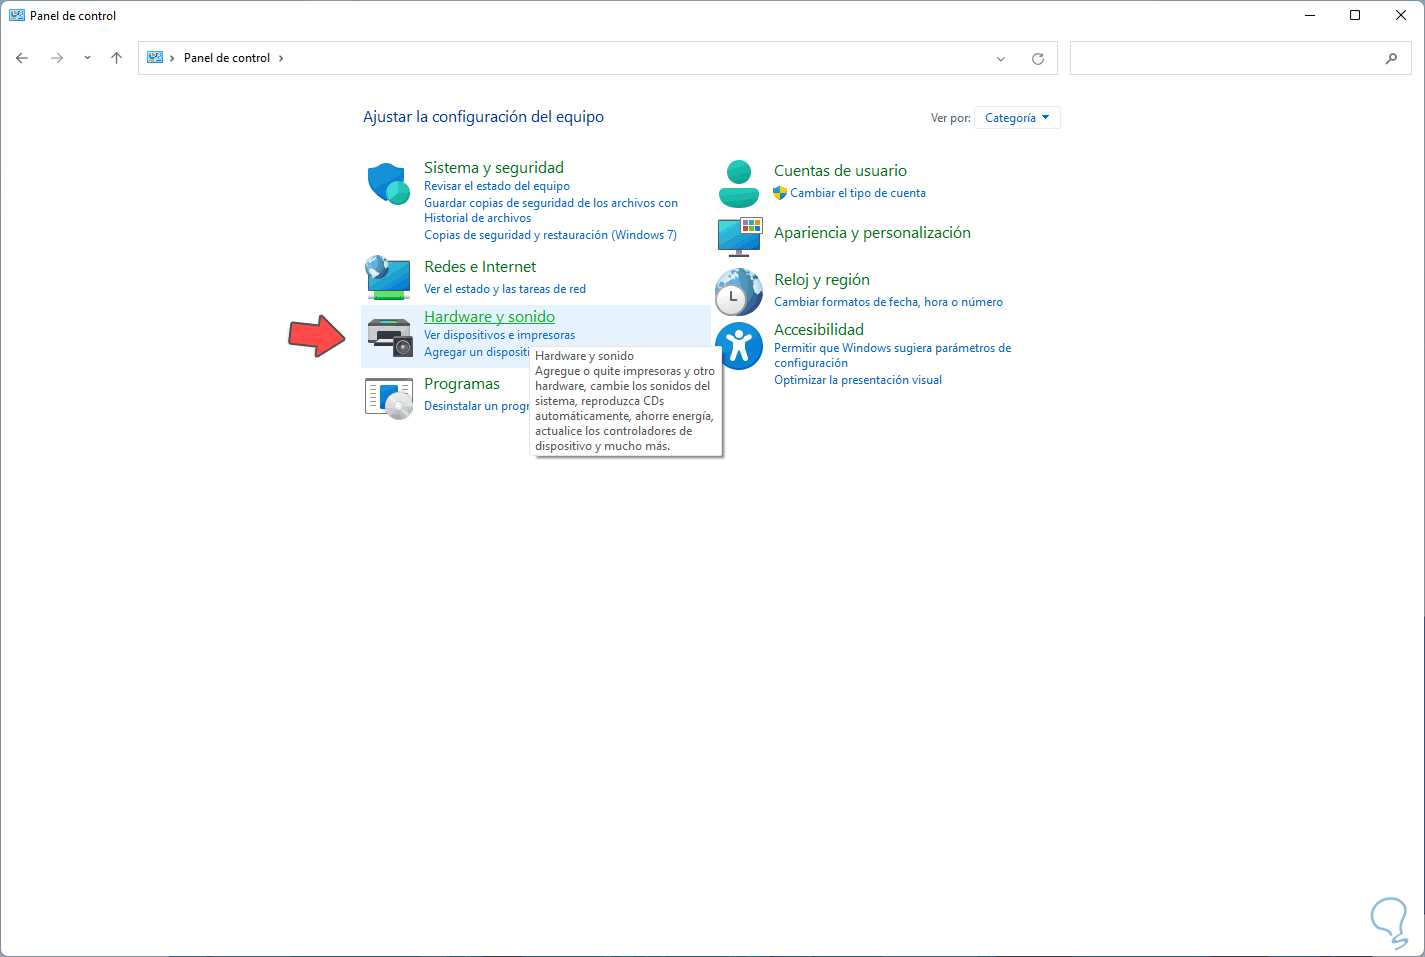Open the Ver por Categoría dropdown

(x=1017, y=118)
